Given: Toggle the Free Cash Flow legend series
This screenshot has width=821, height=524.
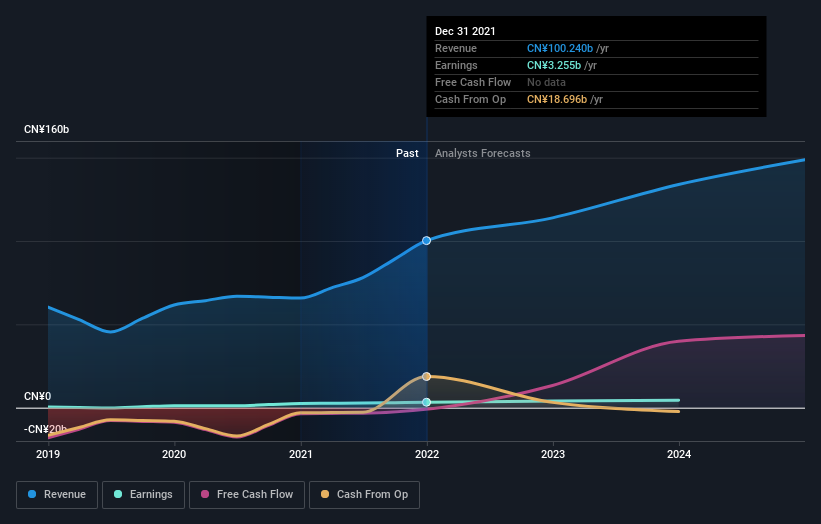Looking at the screenshot, I should [247, 495].
